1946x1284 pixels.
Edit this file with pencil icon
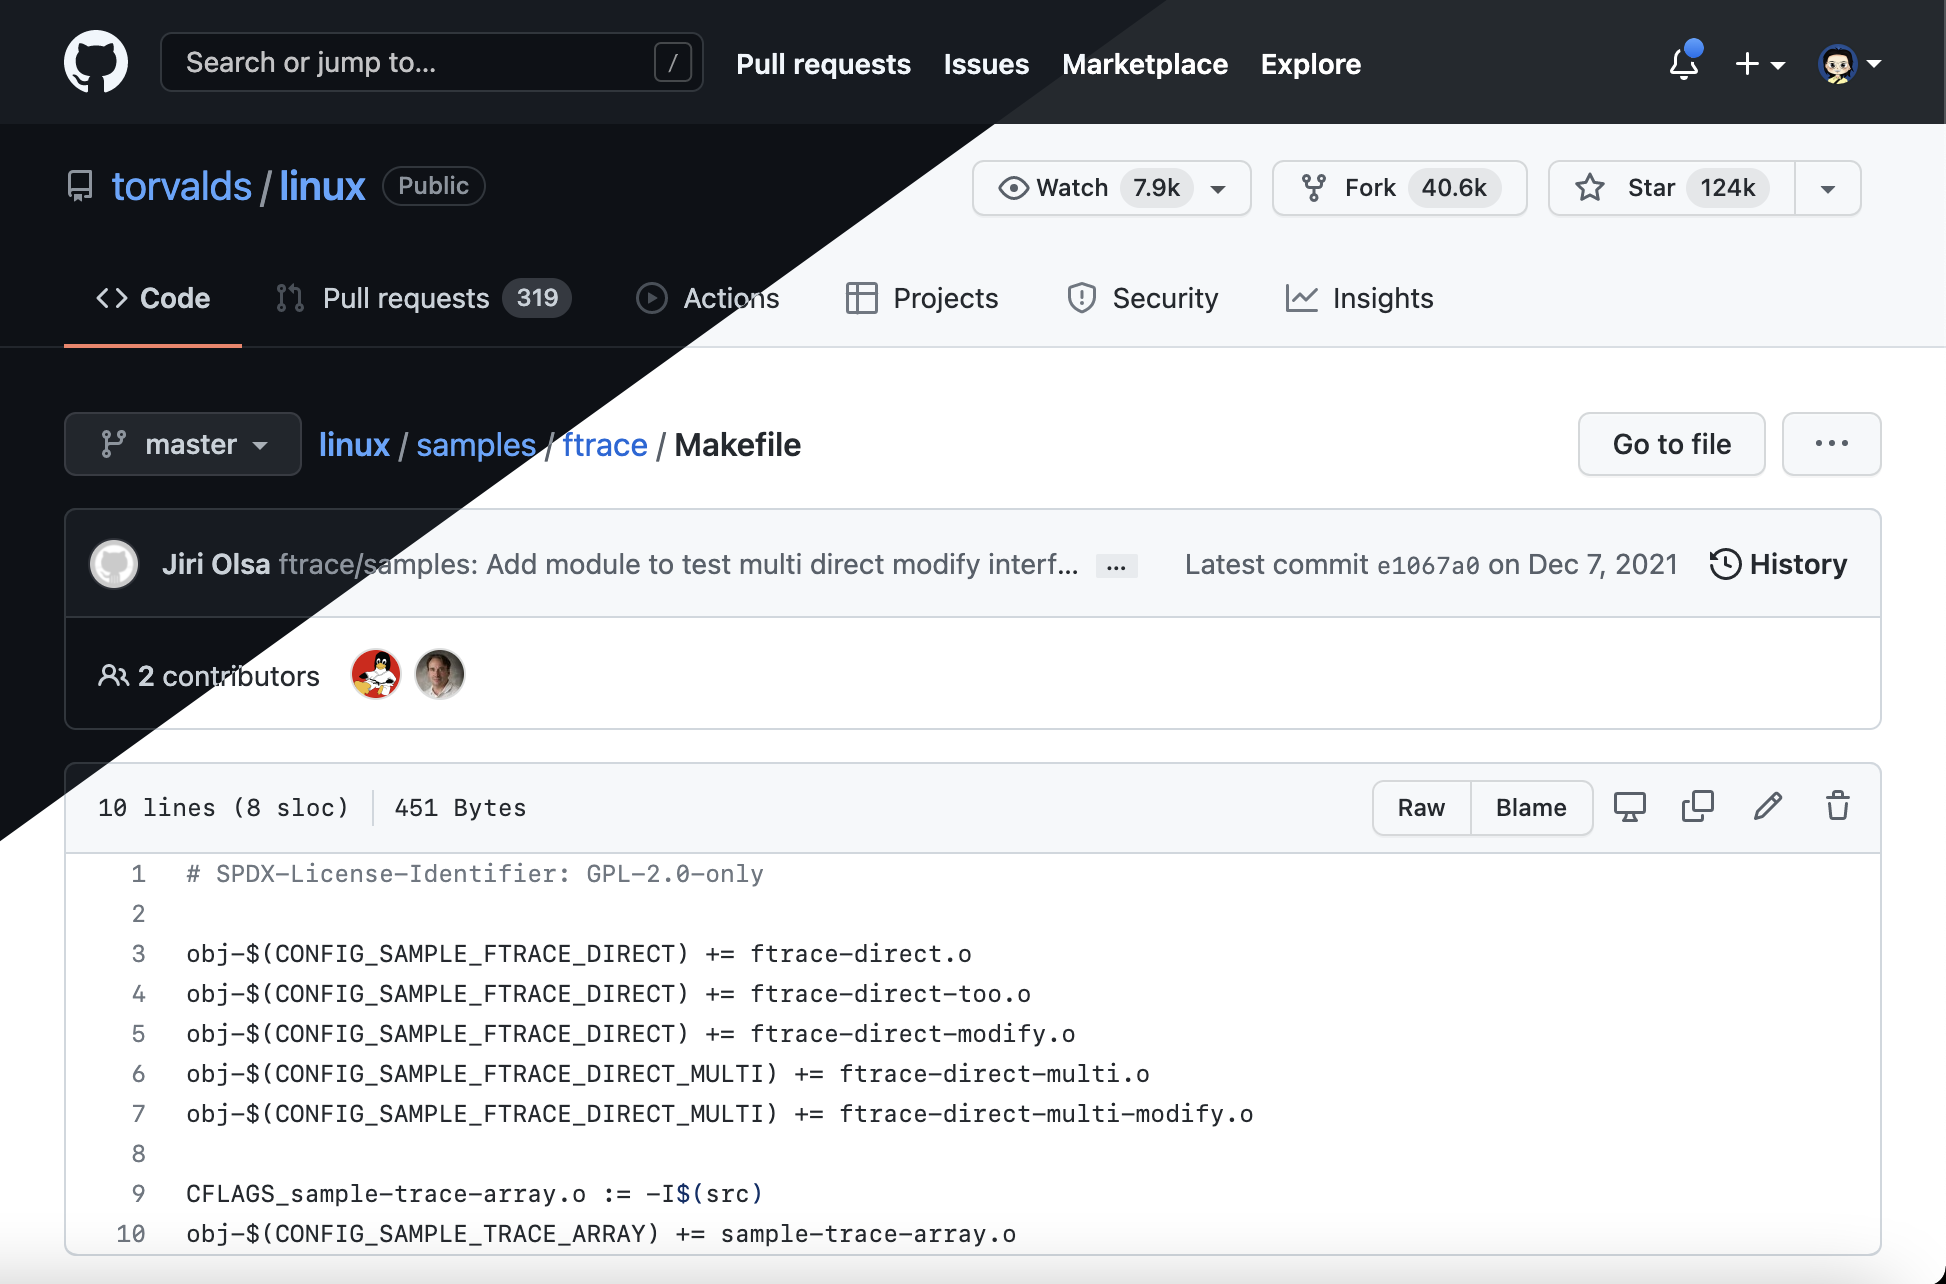pos(1767,807)
